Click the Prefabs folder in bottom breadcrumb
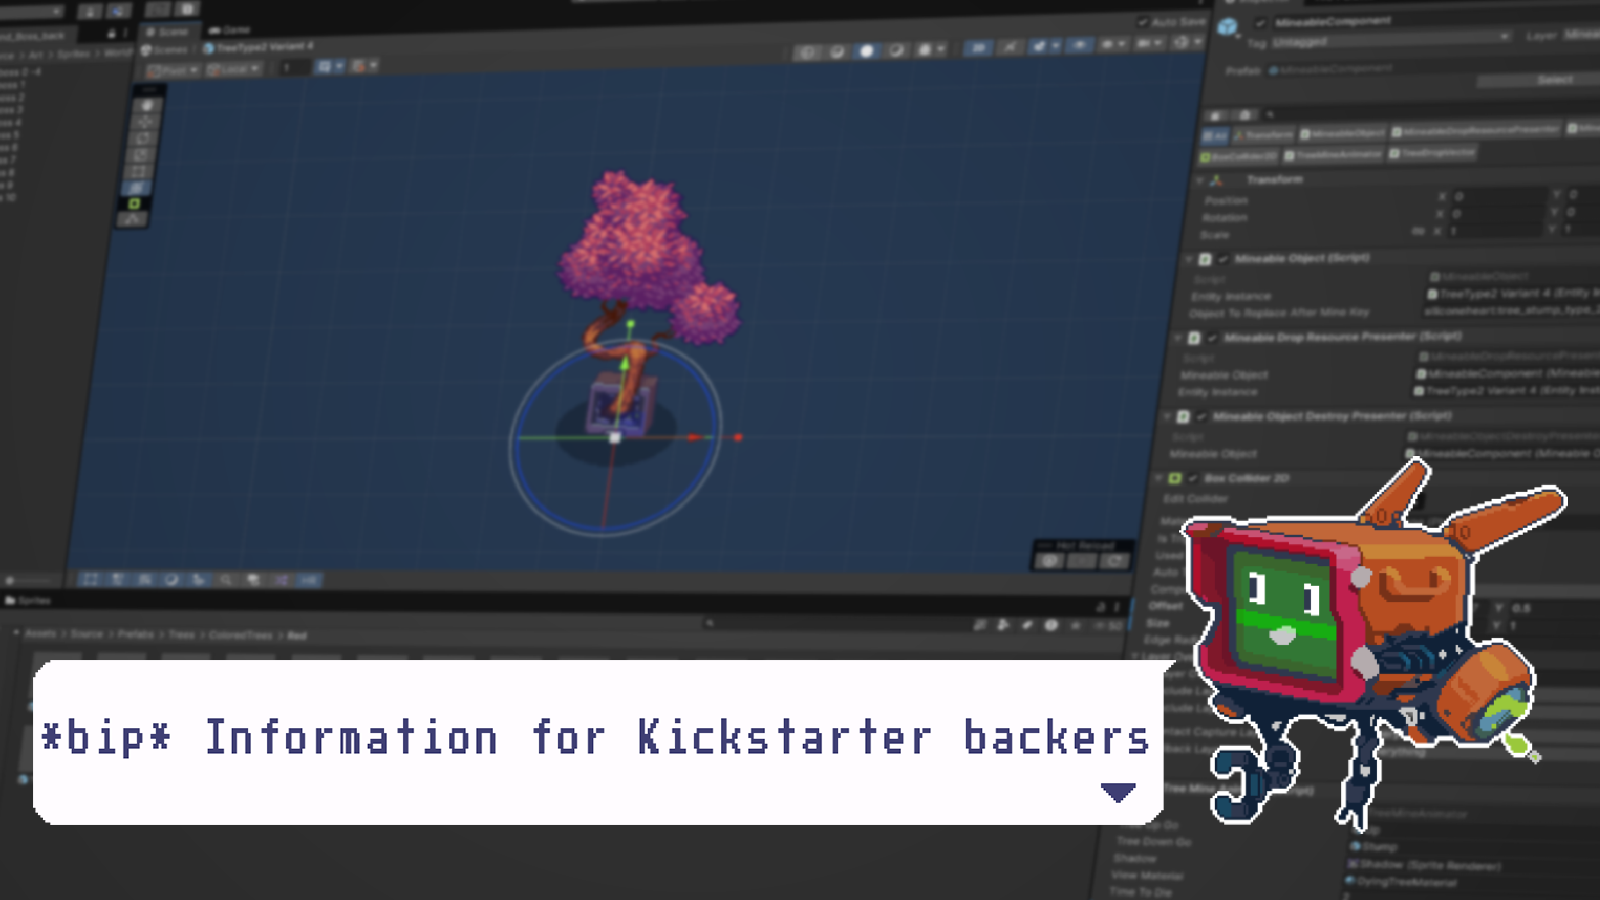Image resolution: width=1600 pixels, height=900 pixels. [136, 634]
